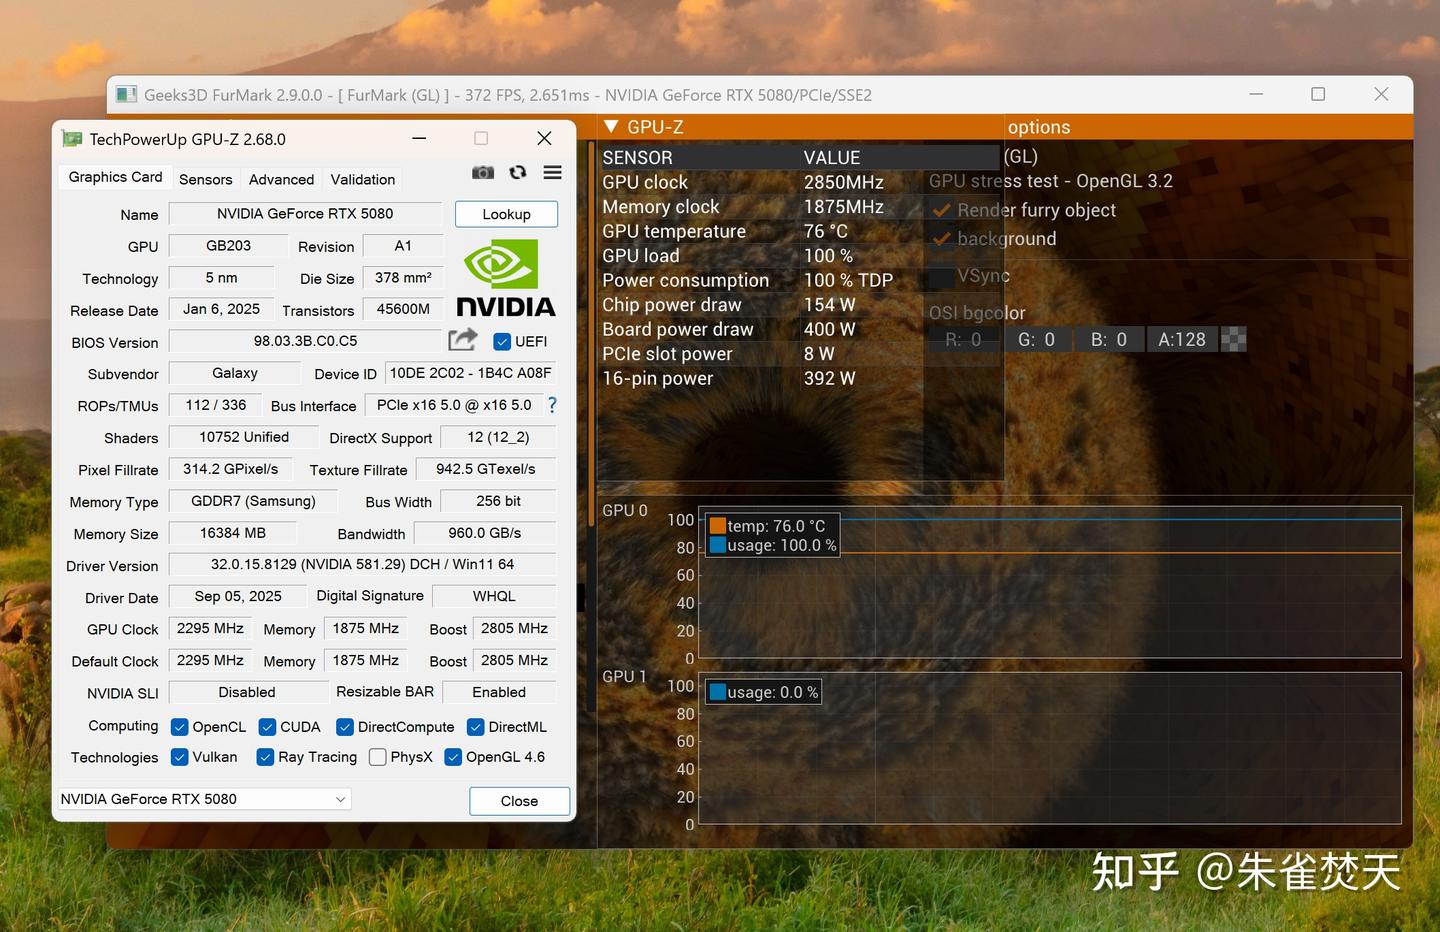Take a screenshot with GPU-Z camera icon

(x=483, y=173)
